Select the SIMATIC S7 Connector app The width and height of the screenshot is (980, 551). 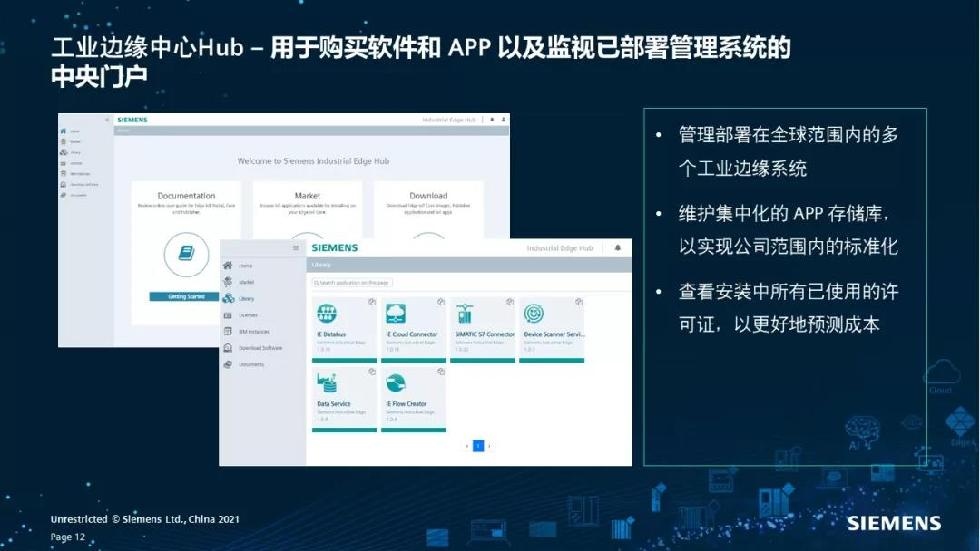pos(465,314)
